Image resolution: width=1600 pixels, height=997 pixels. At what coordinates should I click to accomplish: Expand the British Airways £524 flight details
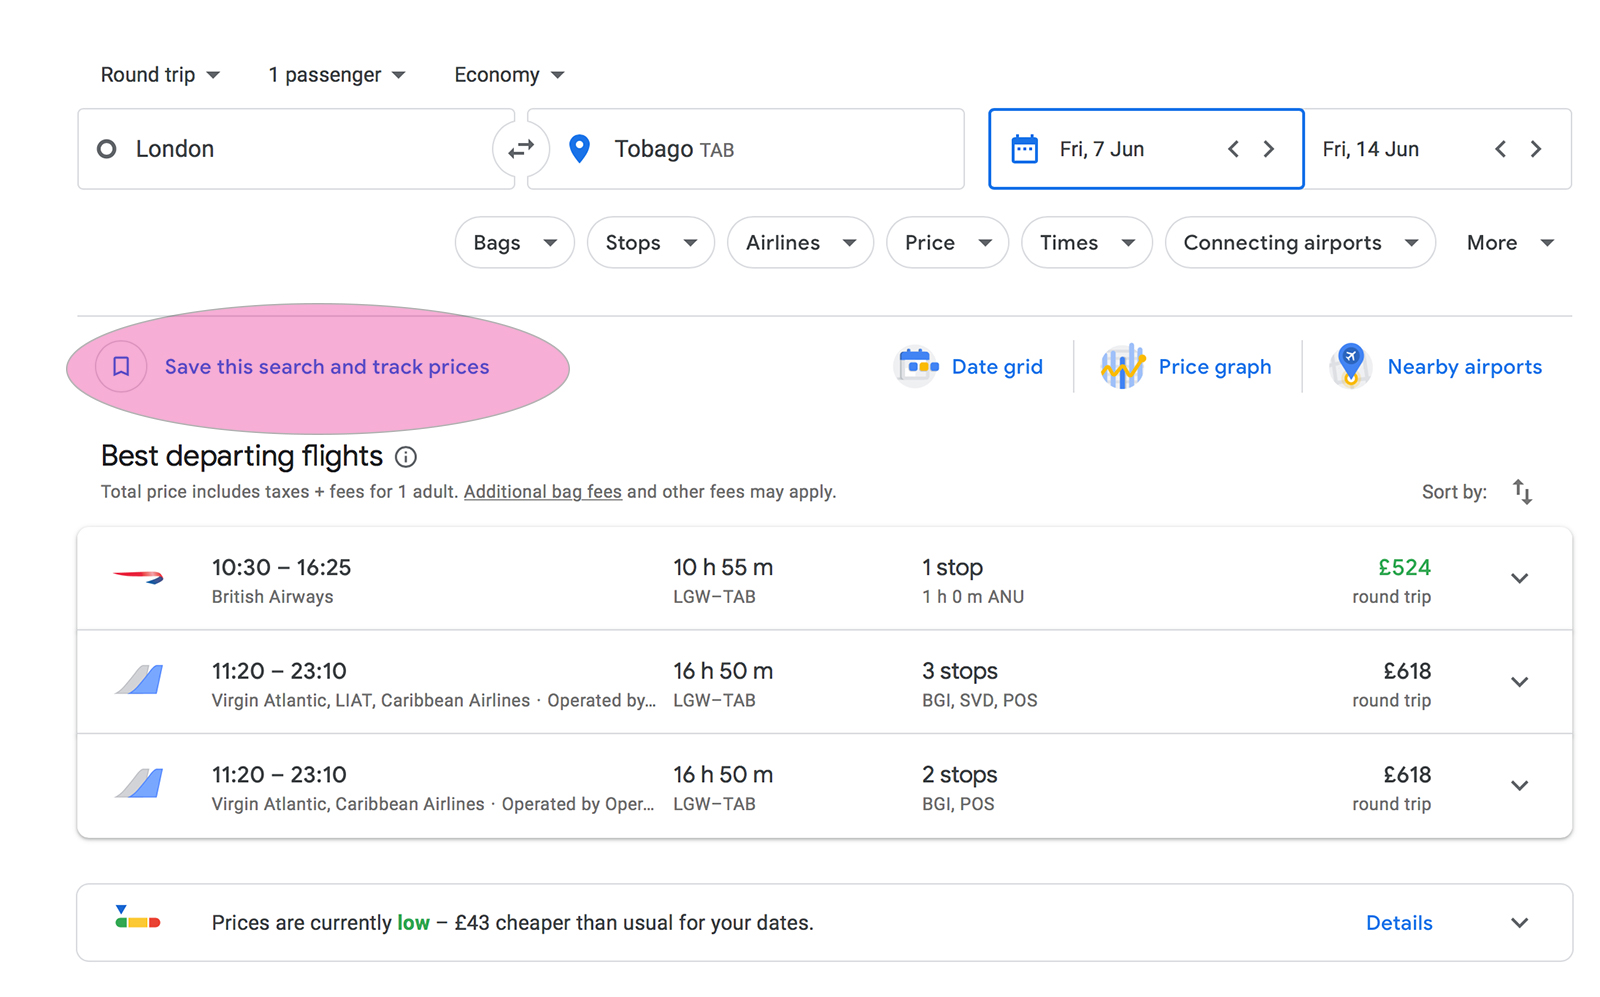tap(1519, 579)
